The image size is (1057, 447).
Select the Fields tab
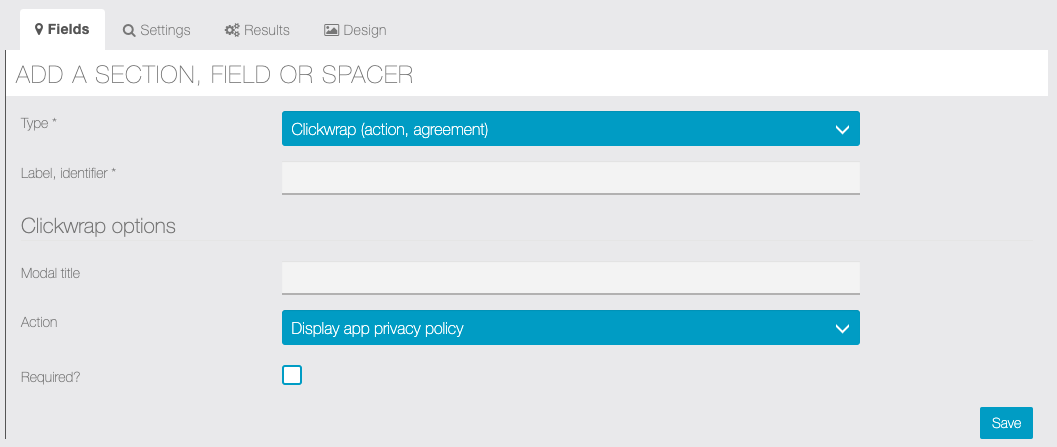(62, 30)
